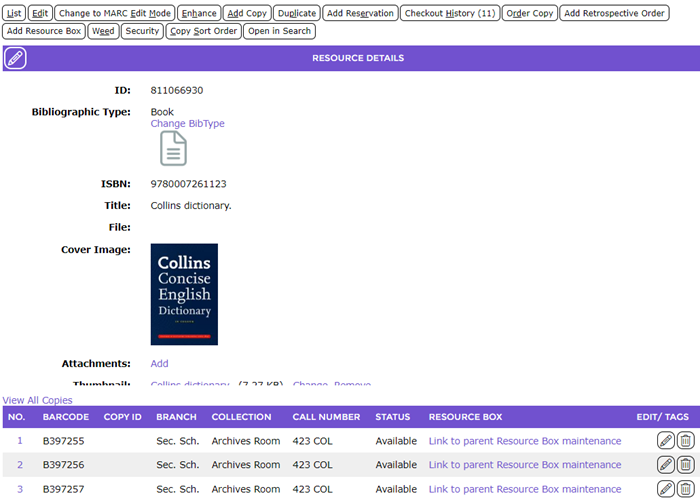
Task: Click the RESOURCE BOX column header
Action: click(466, 417)
